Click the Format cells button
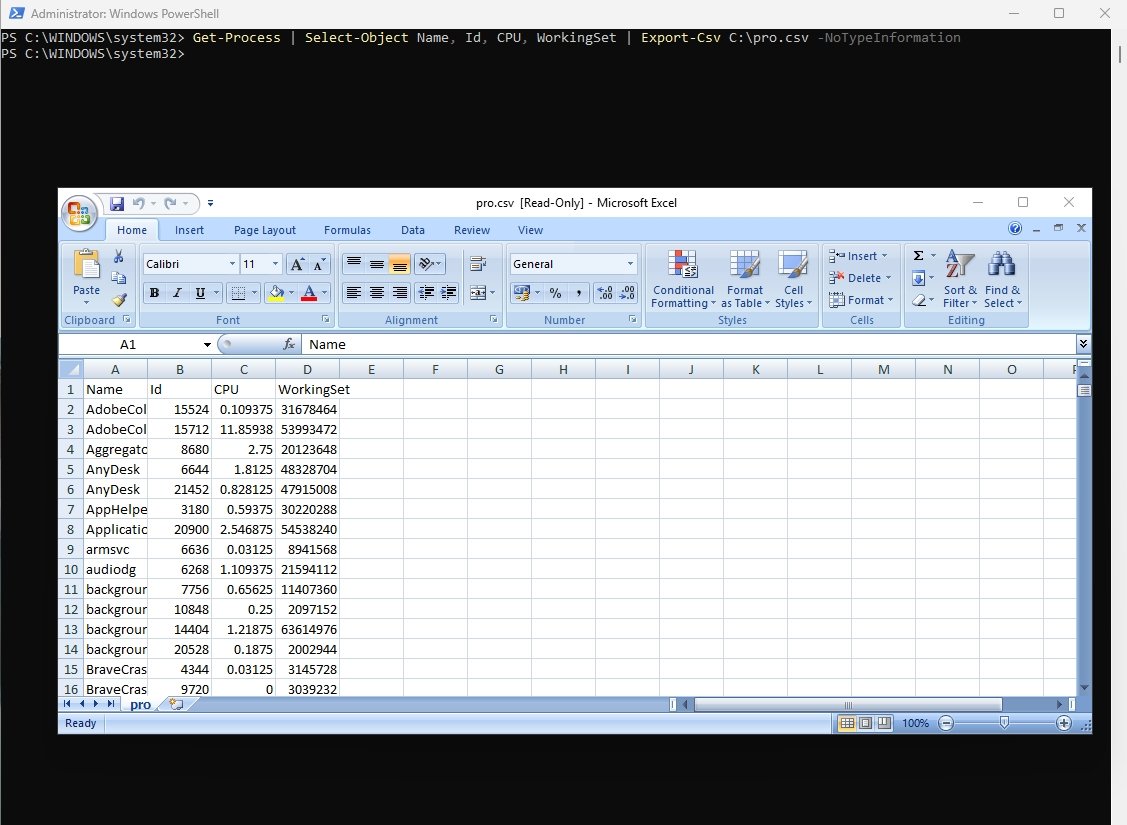 click(x=861, y=300)
